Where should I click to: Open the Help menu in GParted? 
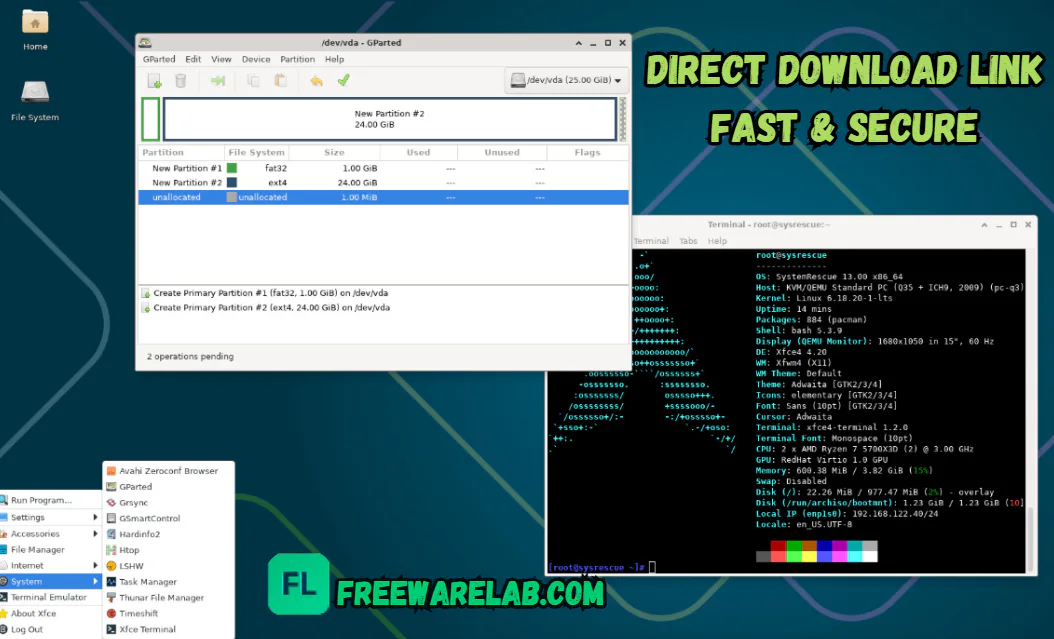point(334,59)
